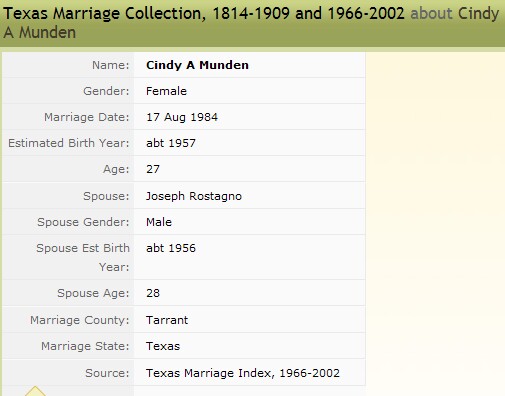Click the spouse name Joseph Rostagno
Image resolution: width=505 pixels, height=396 pixels.
194,196
